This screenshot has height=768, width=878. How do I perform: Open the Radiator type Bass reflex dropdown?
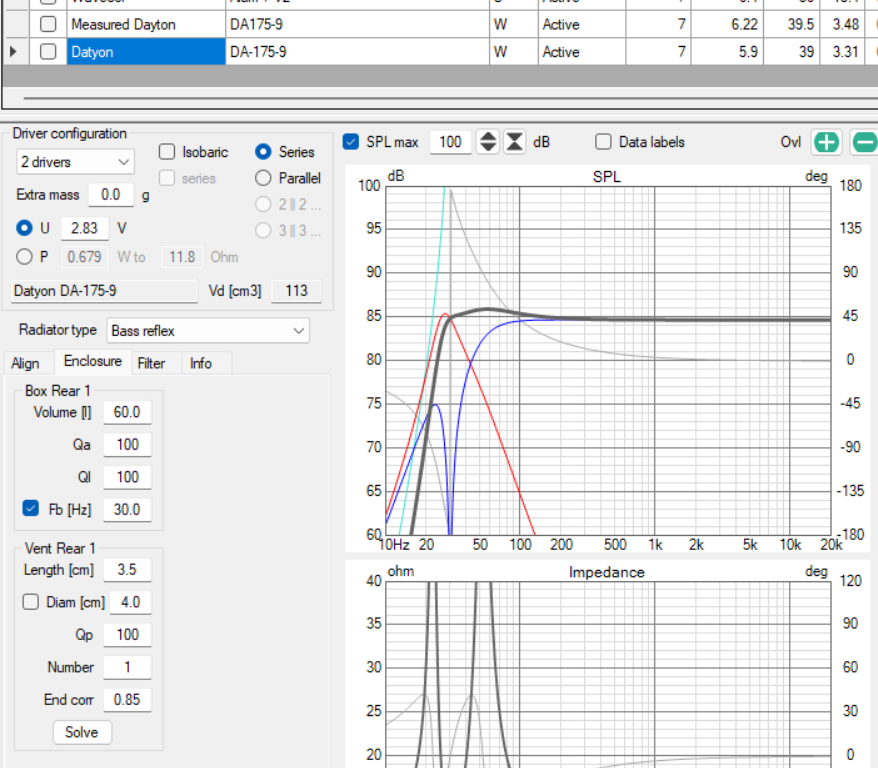[x=208, y=330]
